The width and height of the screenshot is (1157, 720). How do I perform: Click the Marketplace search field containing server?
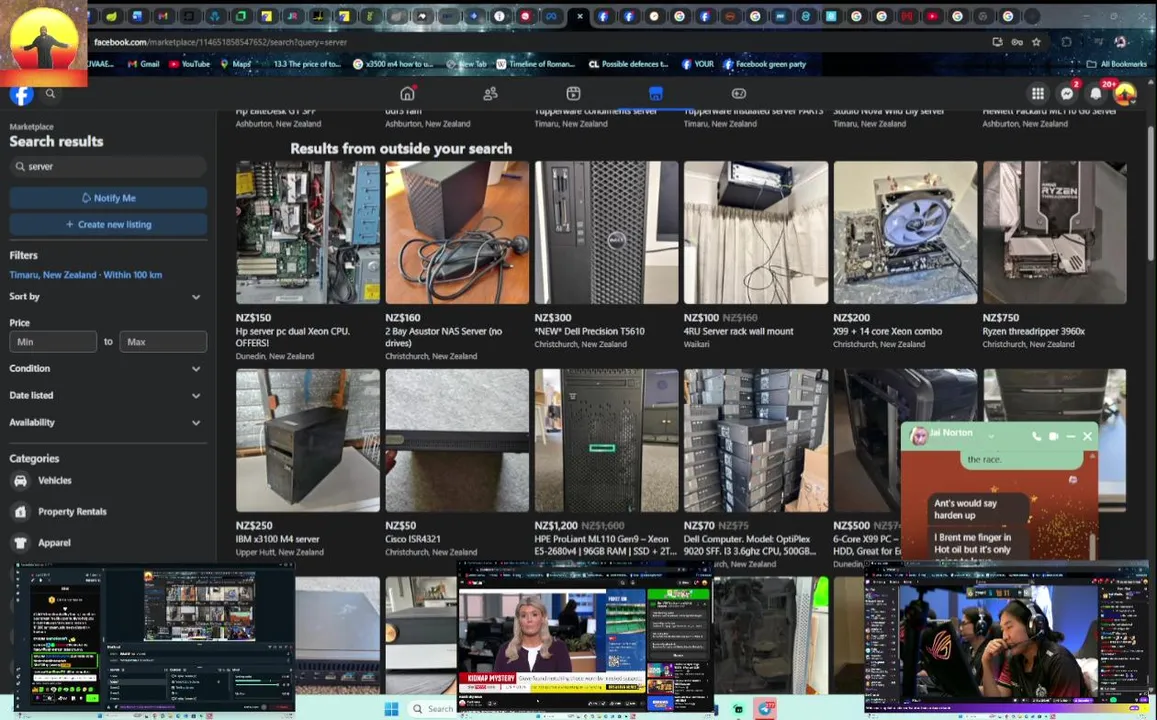[x=108, y=167]
